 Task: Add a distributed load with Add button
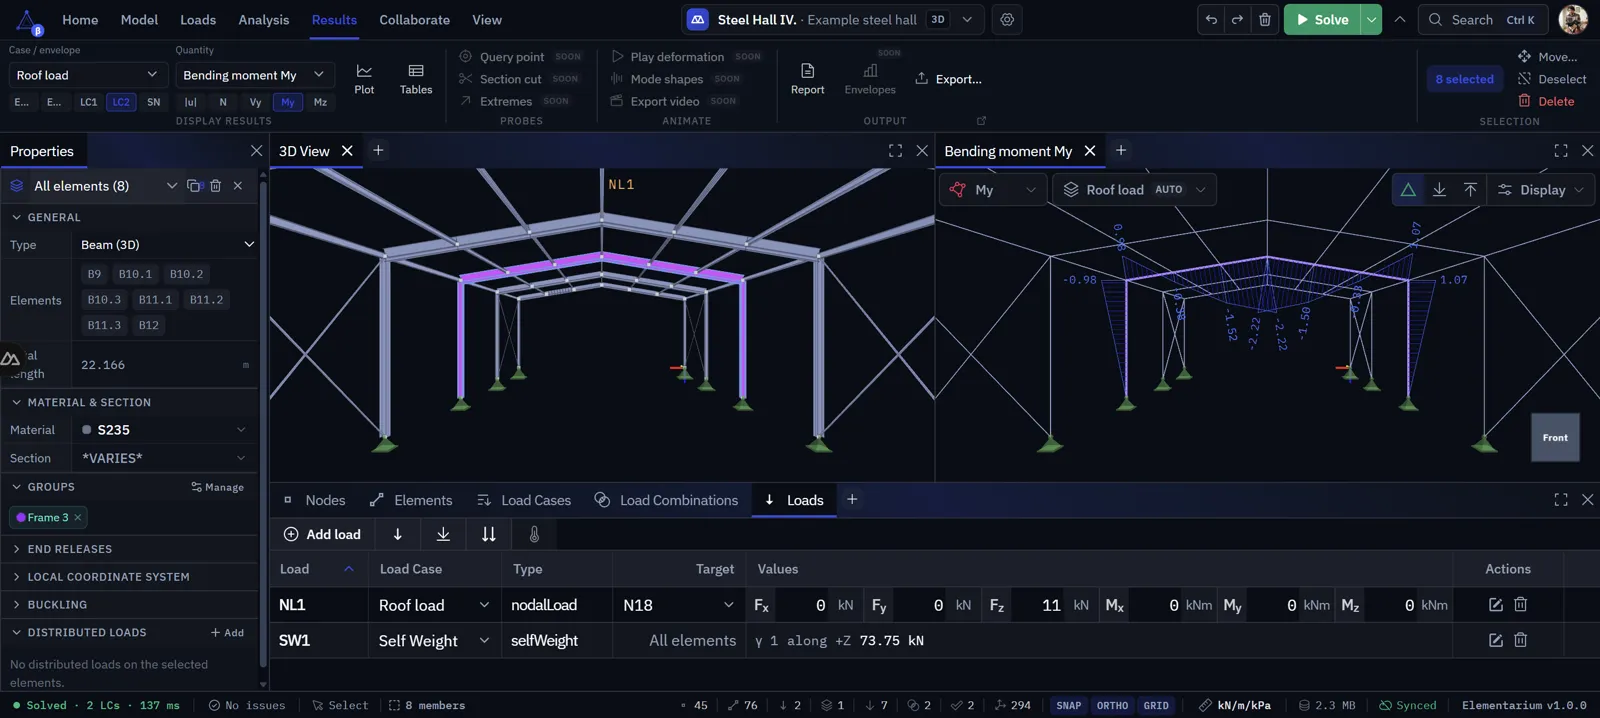[227, 633]
